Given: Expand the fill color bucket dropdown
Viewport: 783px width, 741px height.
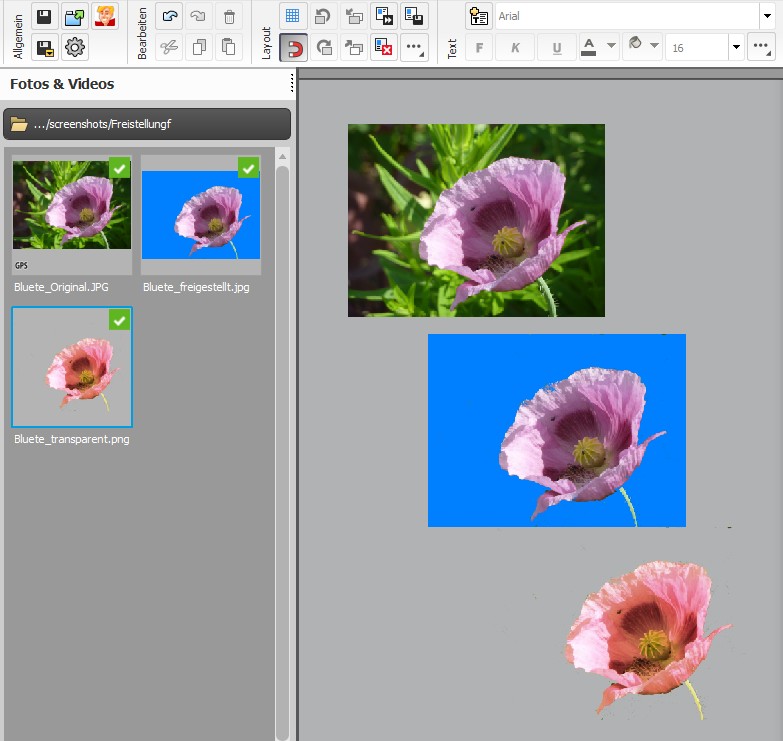Looking at the screenshot, I should (654, 46).
